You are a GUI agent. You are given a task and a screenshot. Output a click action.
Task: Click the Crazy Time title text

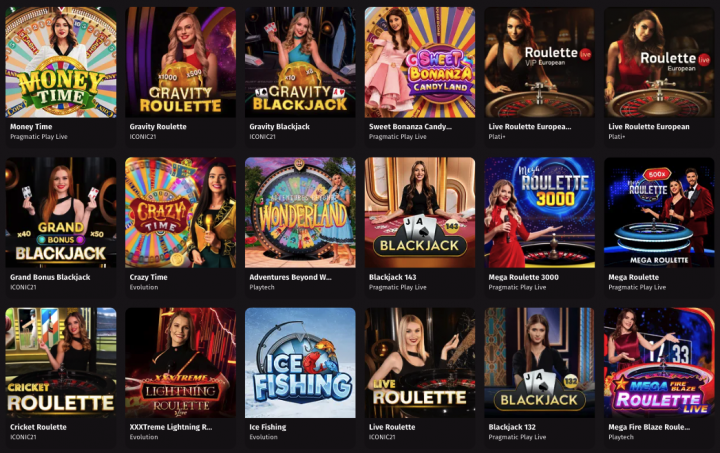pos(148,277)
